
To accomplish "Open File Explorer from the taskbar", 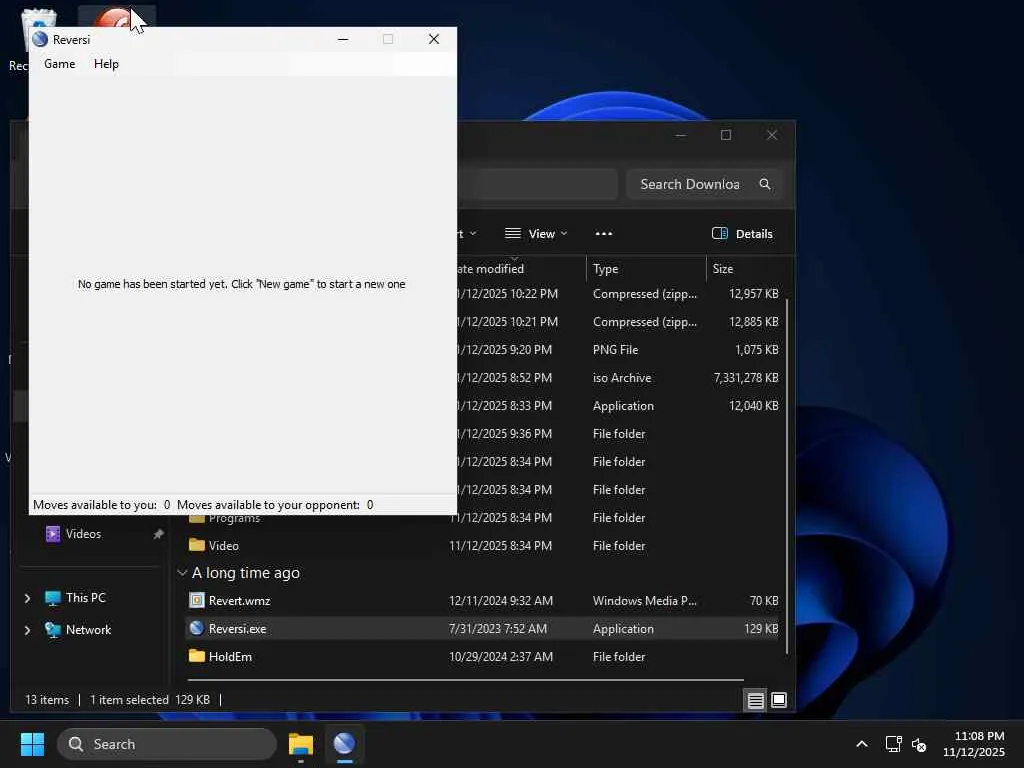I will pyautogui.click(x=300, y=744).
